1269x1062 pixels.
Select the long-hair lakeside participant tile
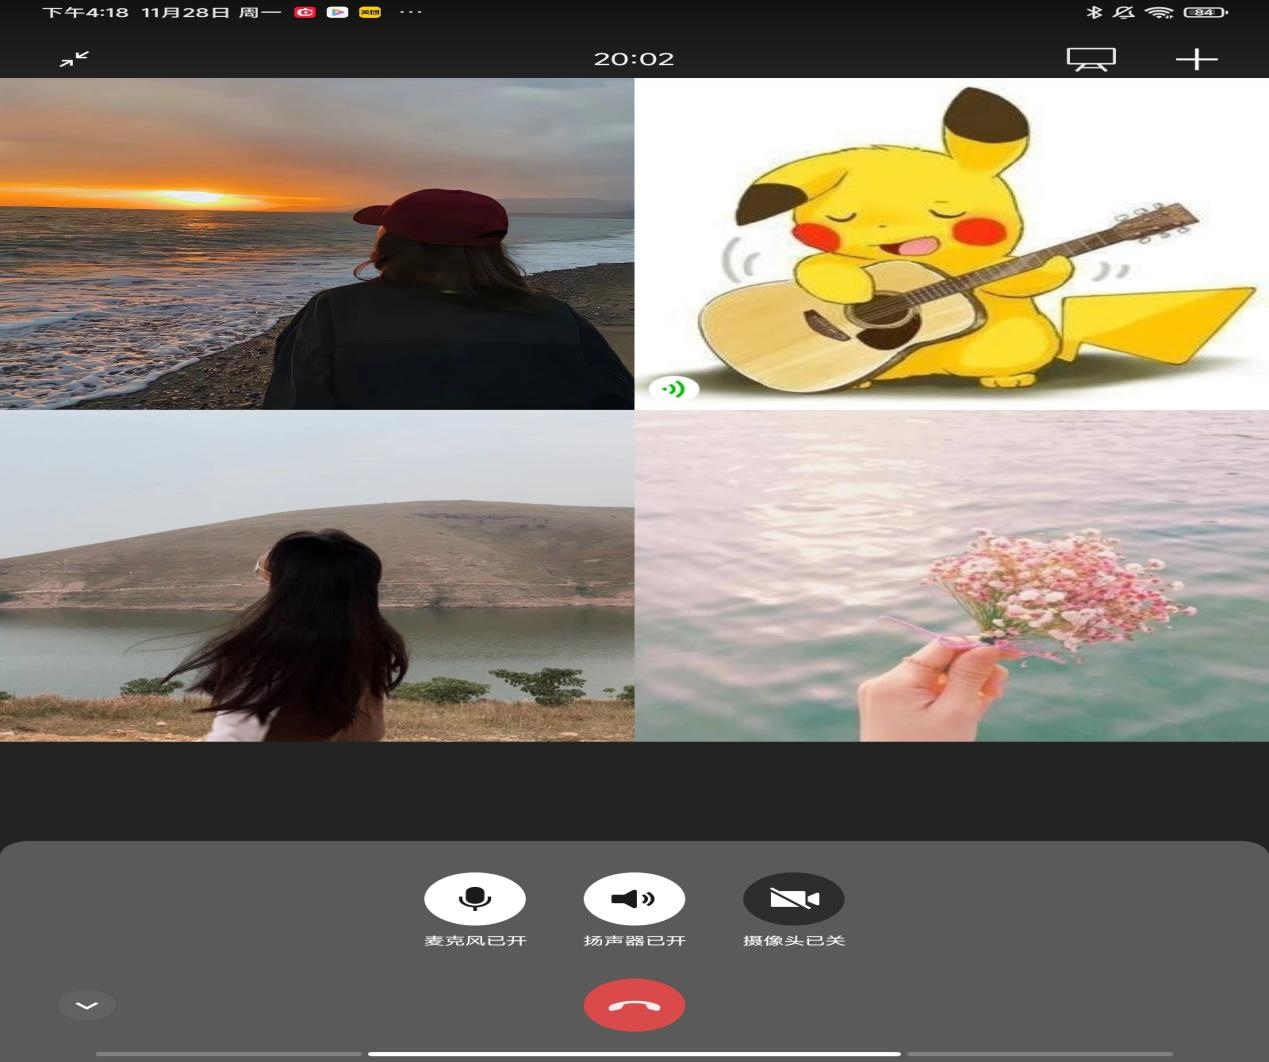(x=317, y=576)
